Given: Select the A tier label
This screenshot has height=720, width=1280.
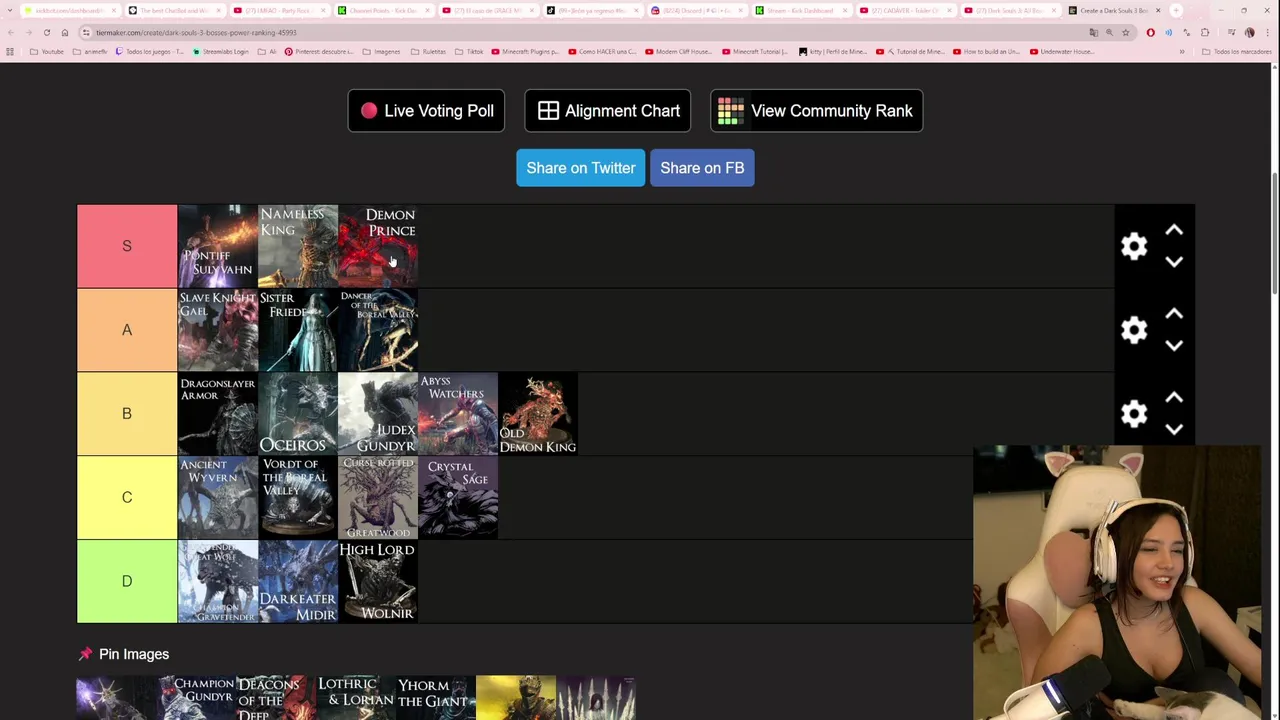Looking at the screenshot, I should coord(127,330).
